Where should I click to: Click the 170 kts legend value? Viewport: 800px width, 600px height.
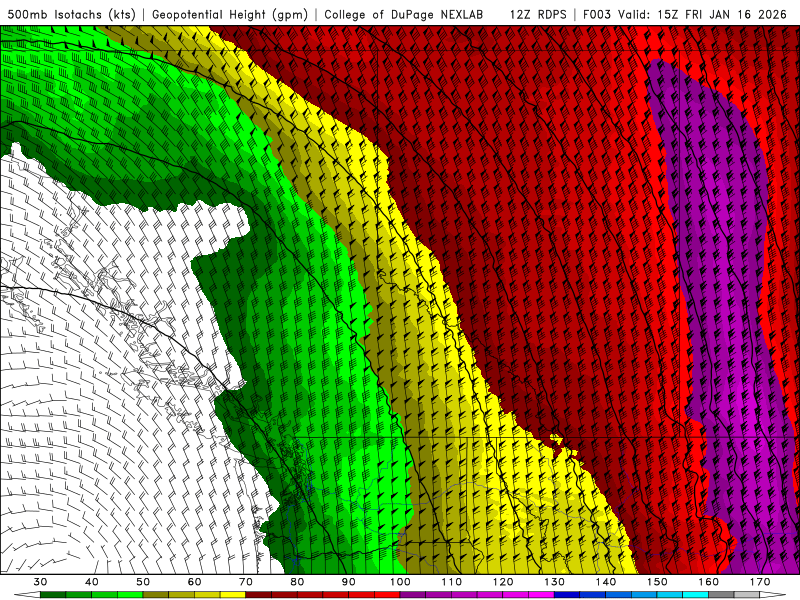click(x=760, y=582)
